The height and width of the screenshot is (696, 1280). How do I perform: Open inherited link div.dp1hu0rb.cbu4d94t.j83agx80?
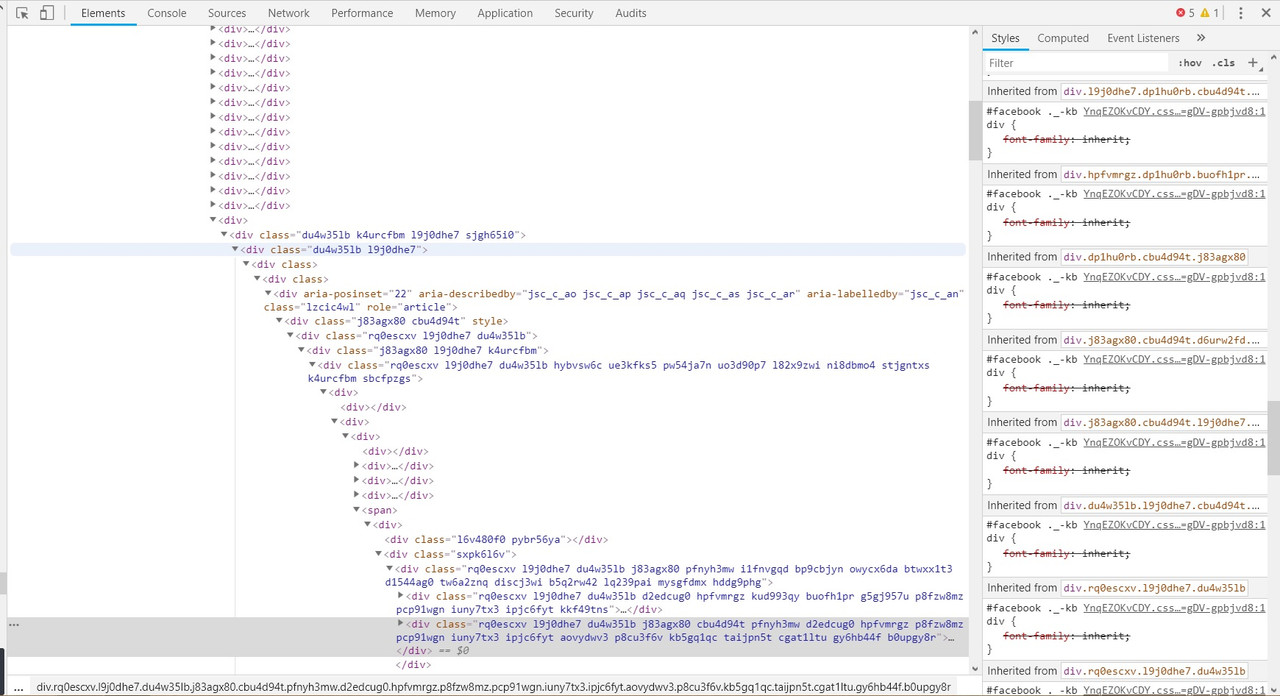click(x=1155, y=257)
